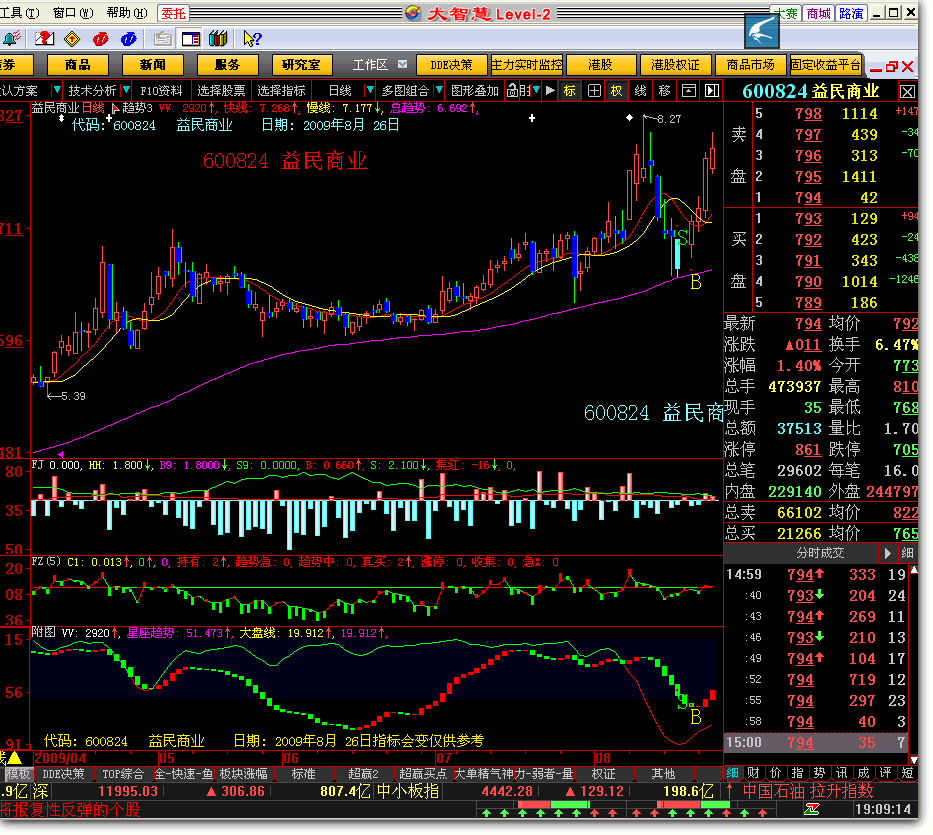Open the 主力实时监控 tab
The width and height of the screenshot is (933, 835).
527,65
